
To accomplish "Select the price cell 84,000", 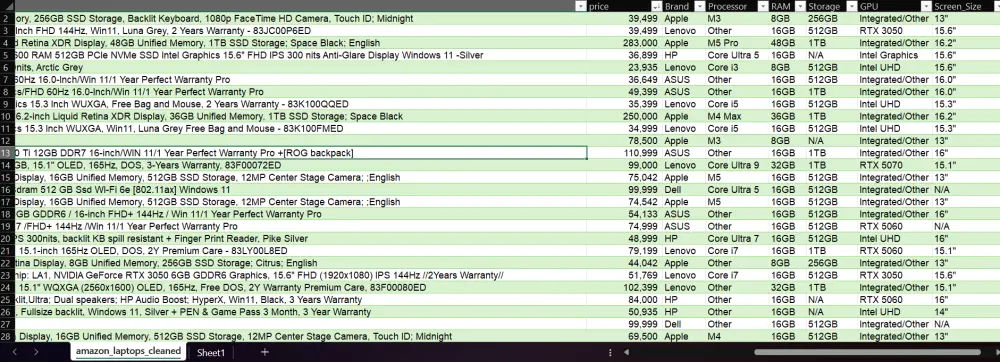I will pos(624,300).
